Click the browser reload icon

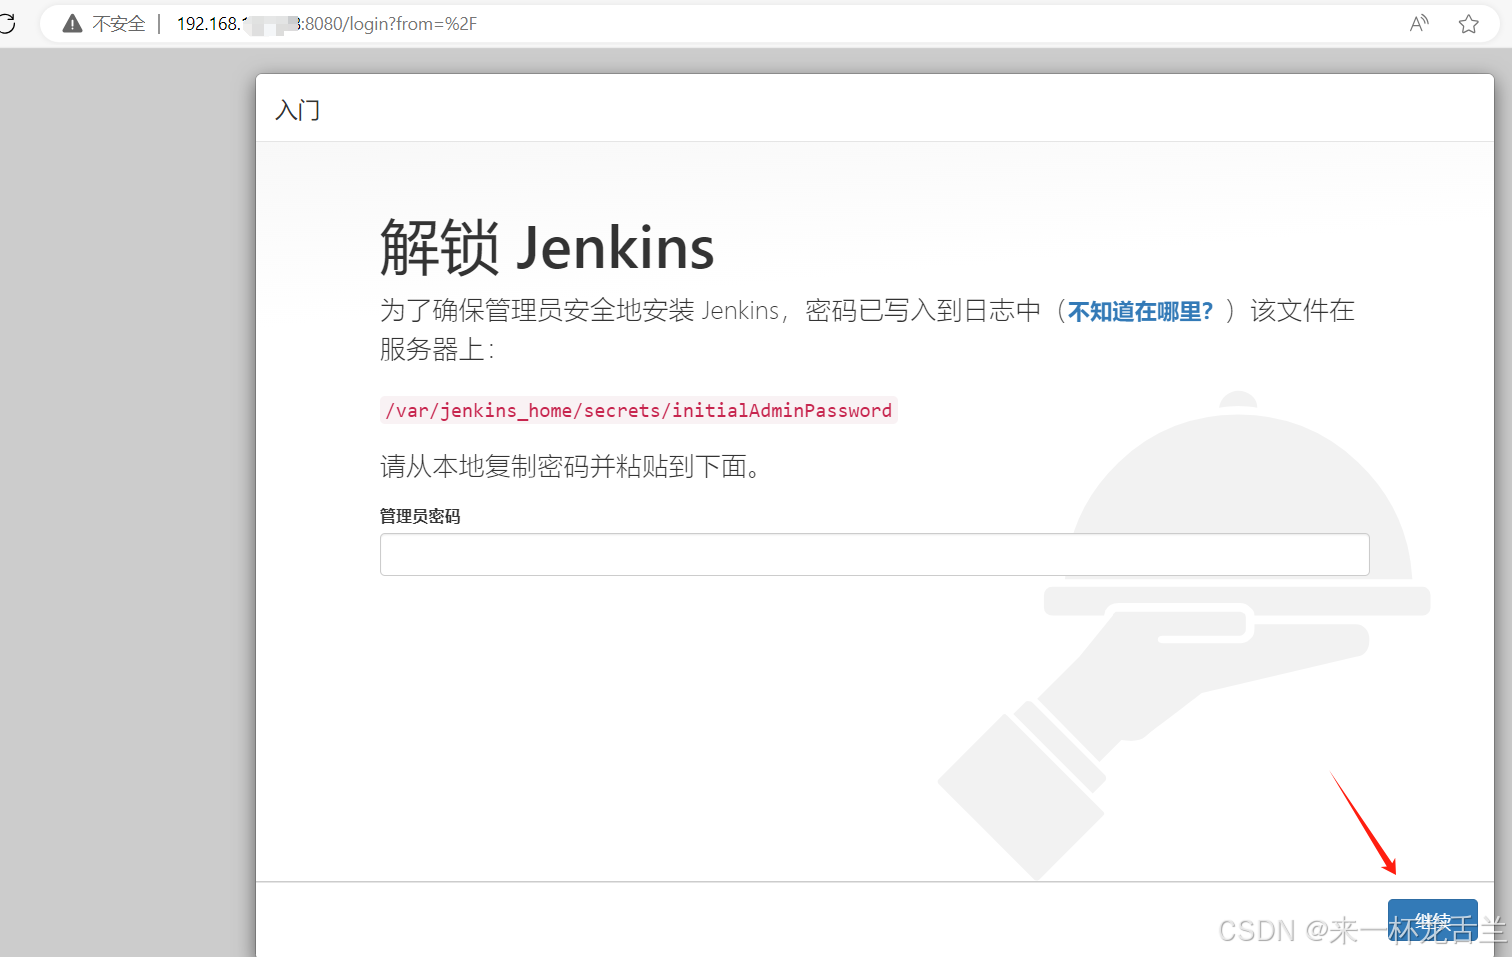coord(6,23)
